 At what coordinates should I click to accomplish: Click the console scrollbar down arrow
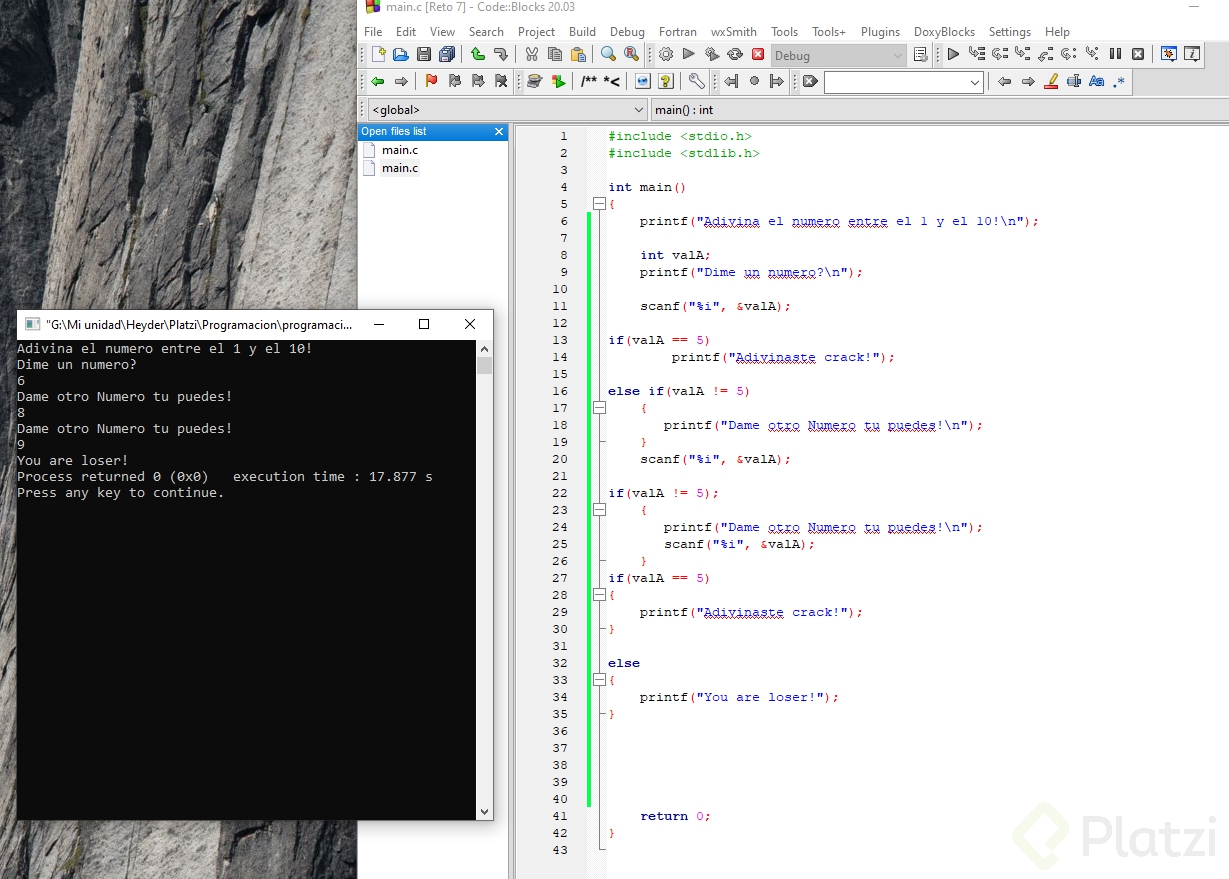click(x=485, y=812)
